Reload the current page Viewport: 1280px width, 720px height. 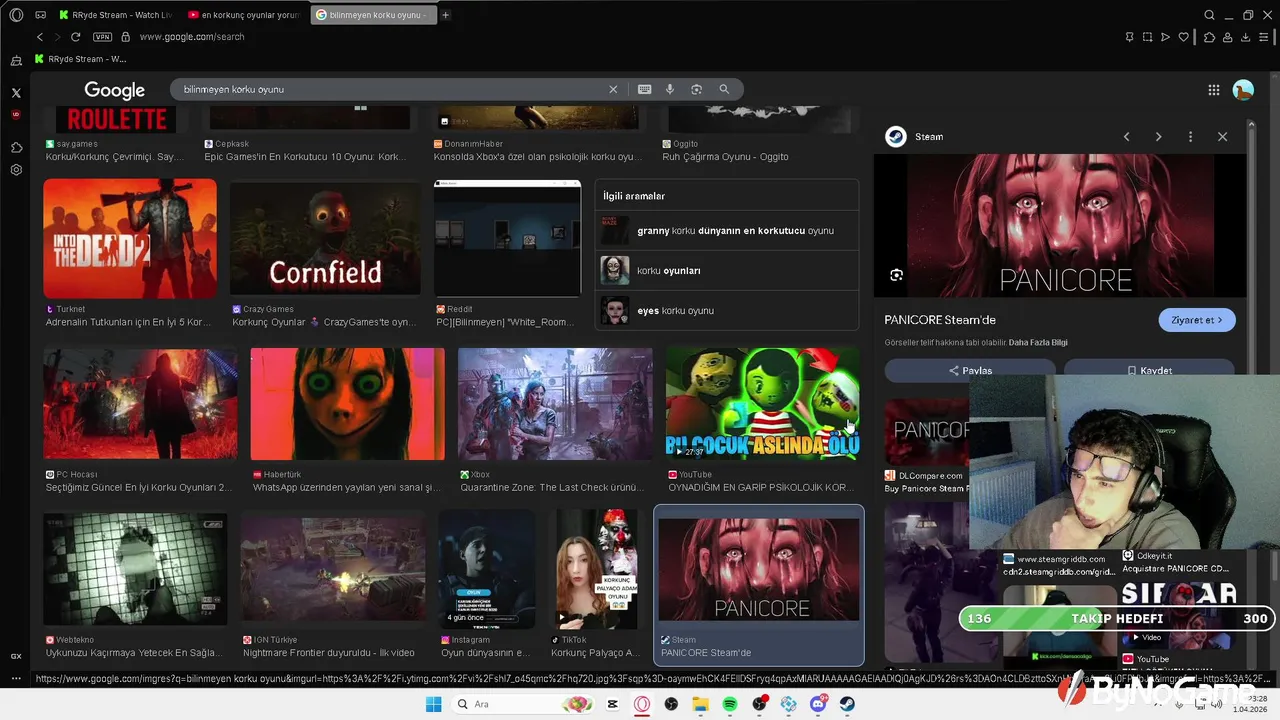(x=75, y=37)
